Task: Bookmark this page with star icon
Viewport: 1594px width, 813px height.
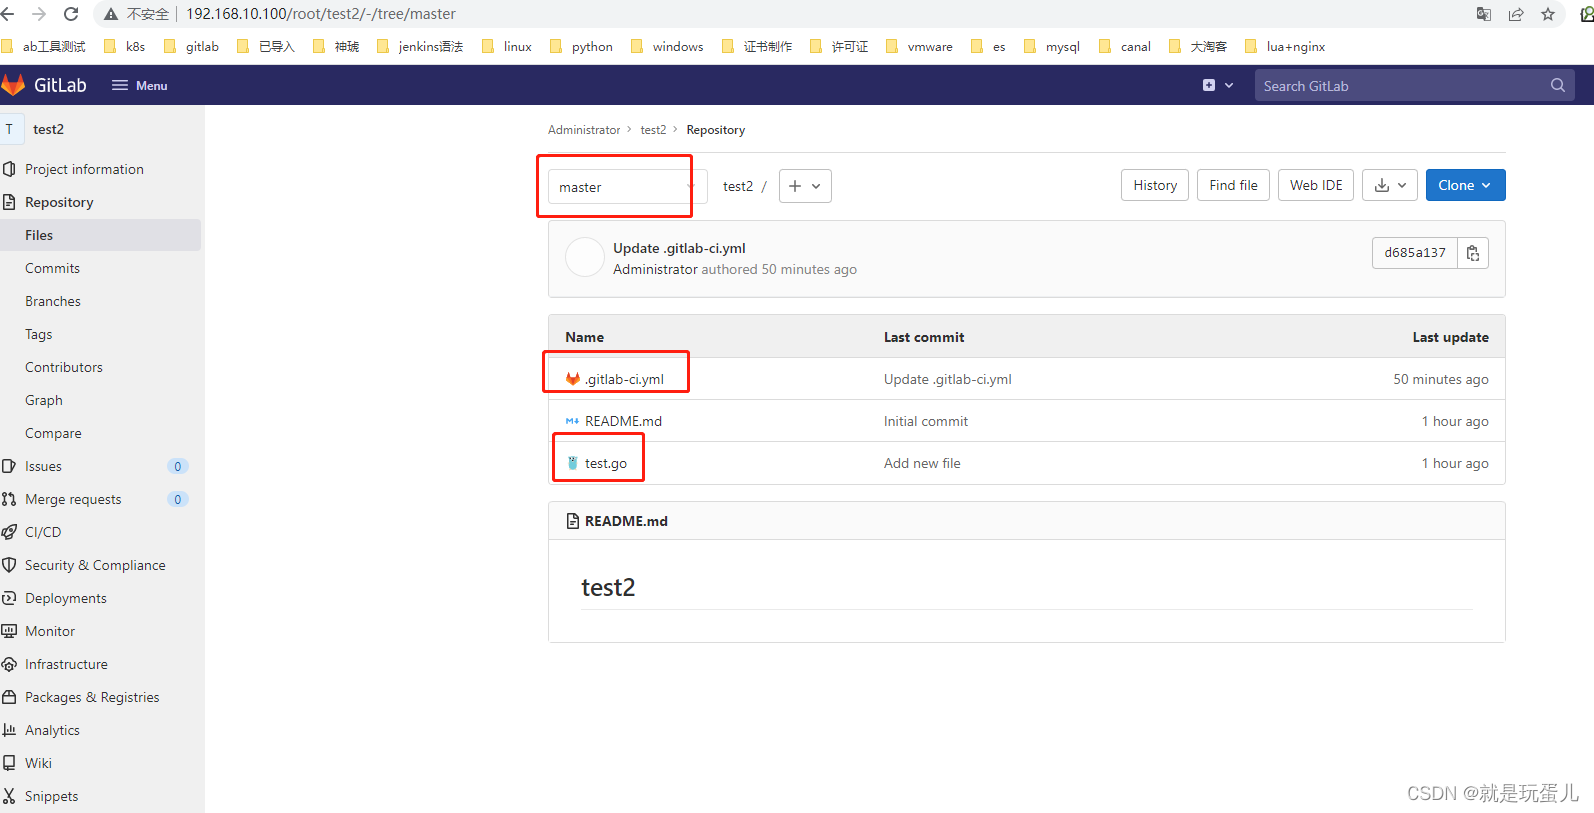Action: 1548,14
